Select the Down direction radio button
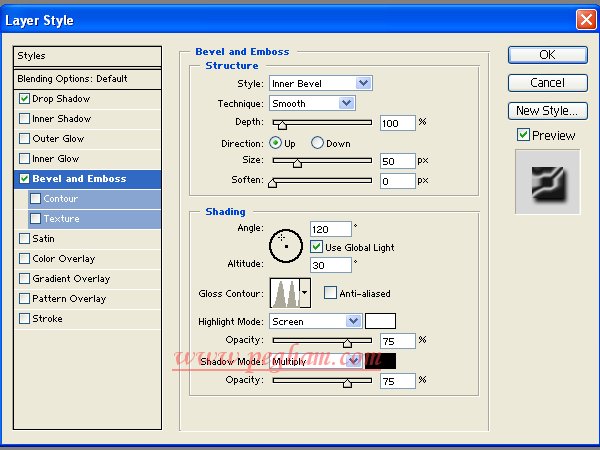 click(x=318, y=143)
